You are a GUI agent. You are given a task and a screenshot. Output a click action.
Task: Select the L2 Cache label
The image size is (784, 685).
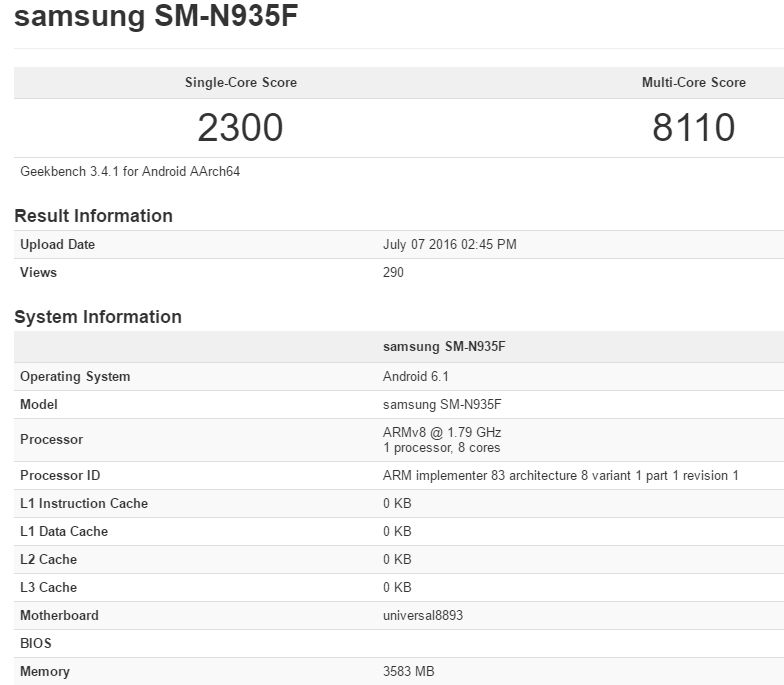tap(48, 560)
